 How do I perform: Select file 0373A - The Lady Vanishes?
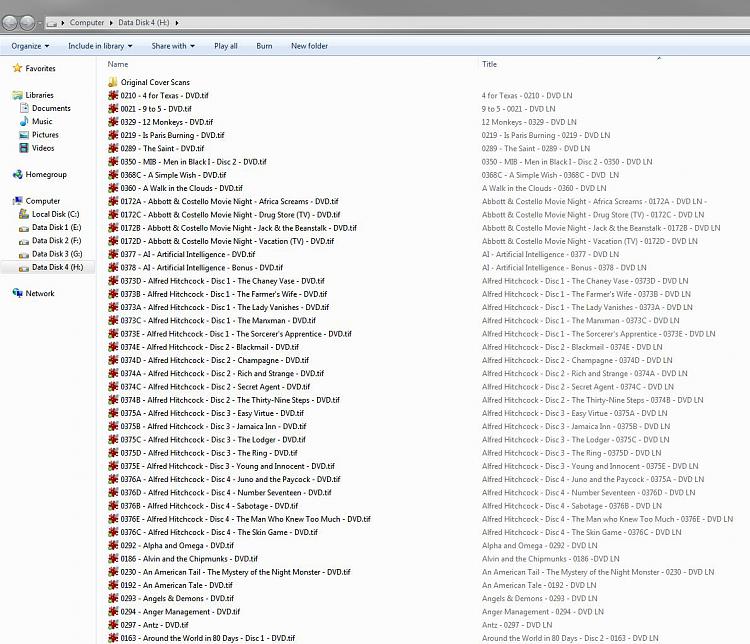[225, 307]
